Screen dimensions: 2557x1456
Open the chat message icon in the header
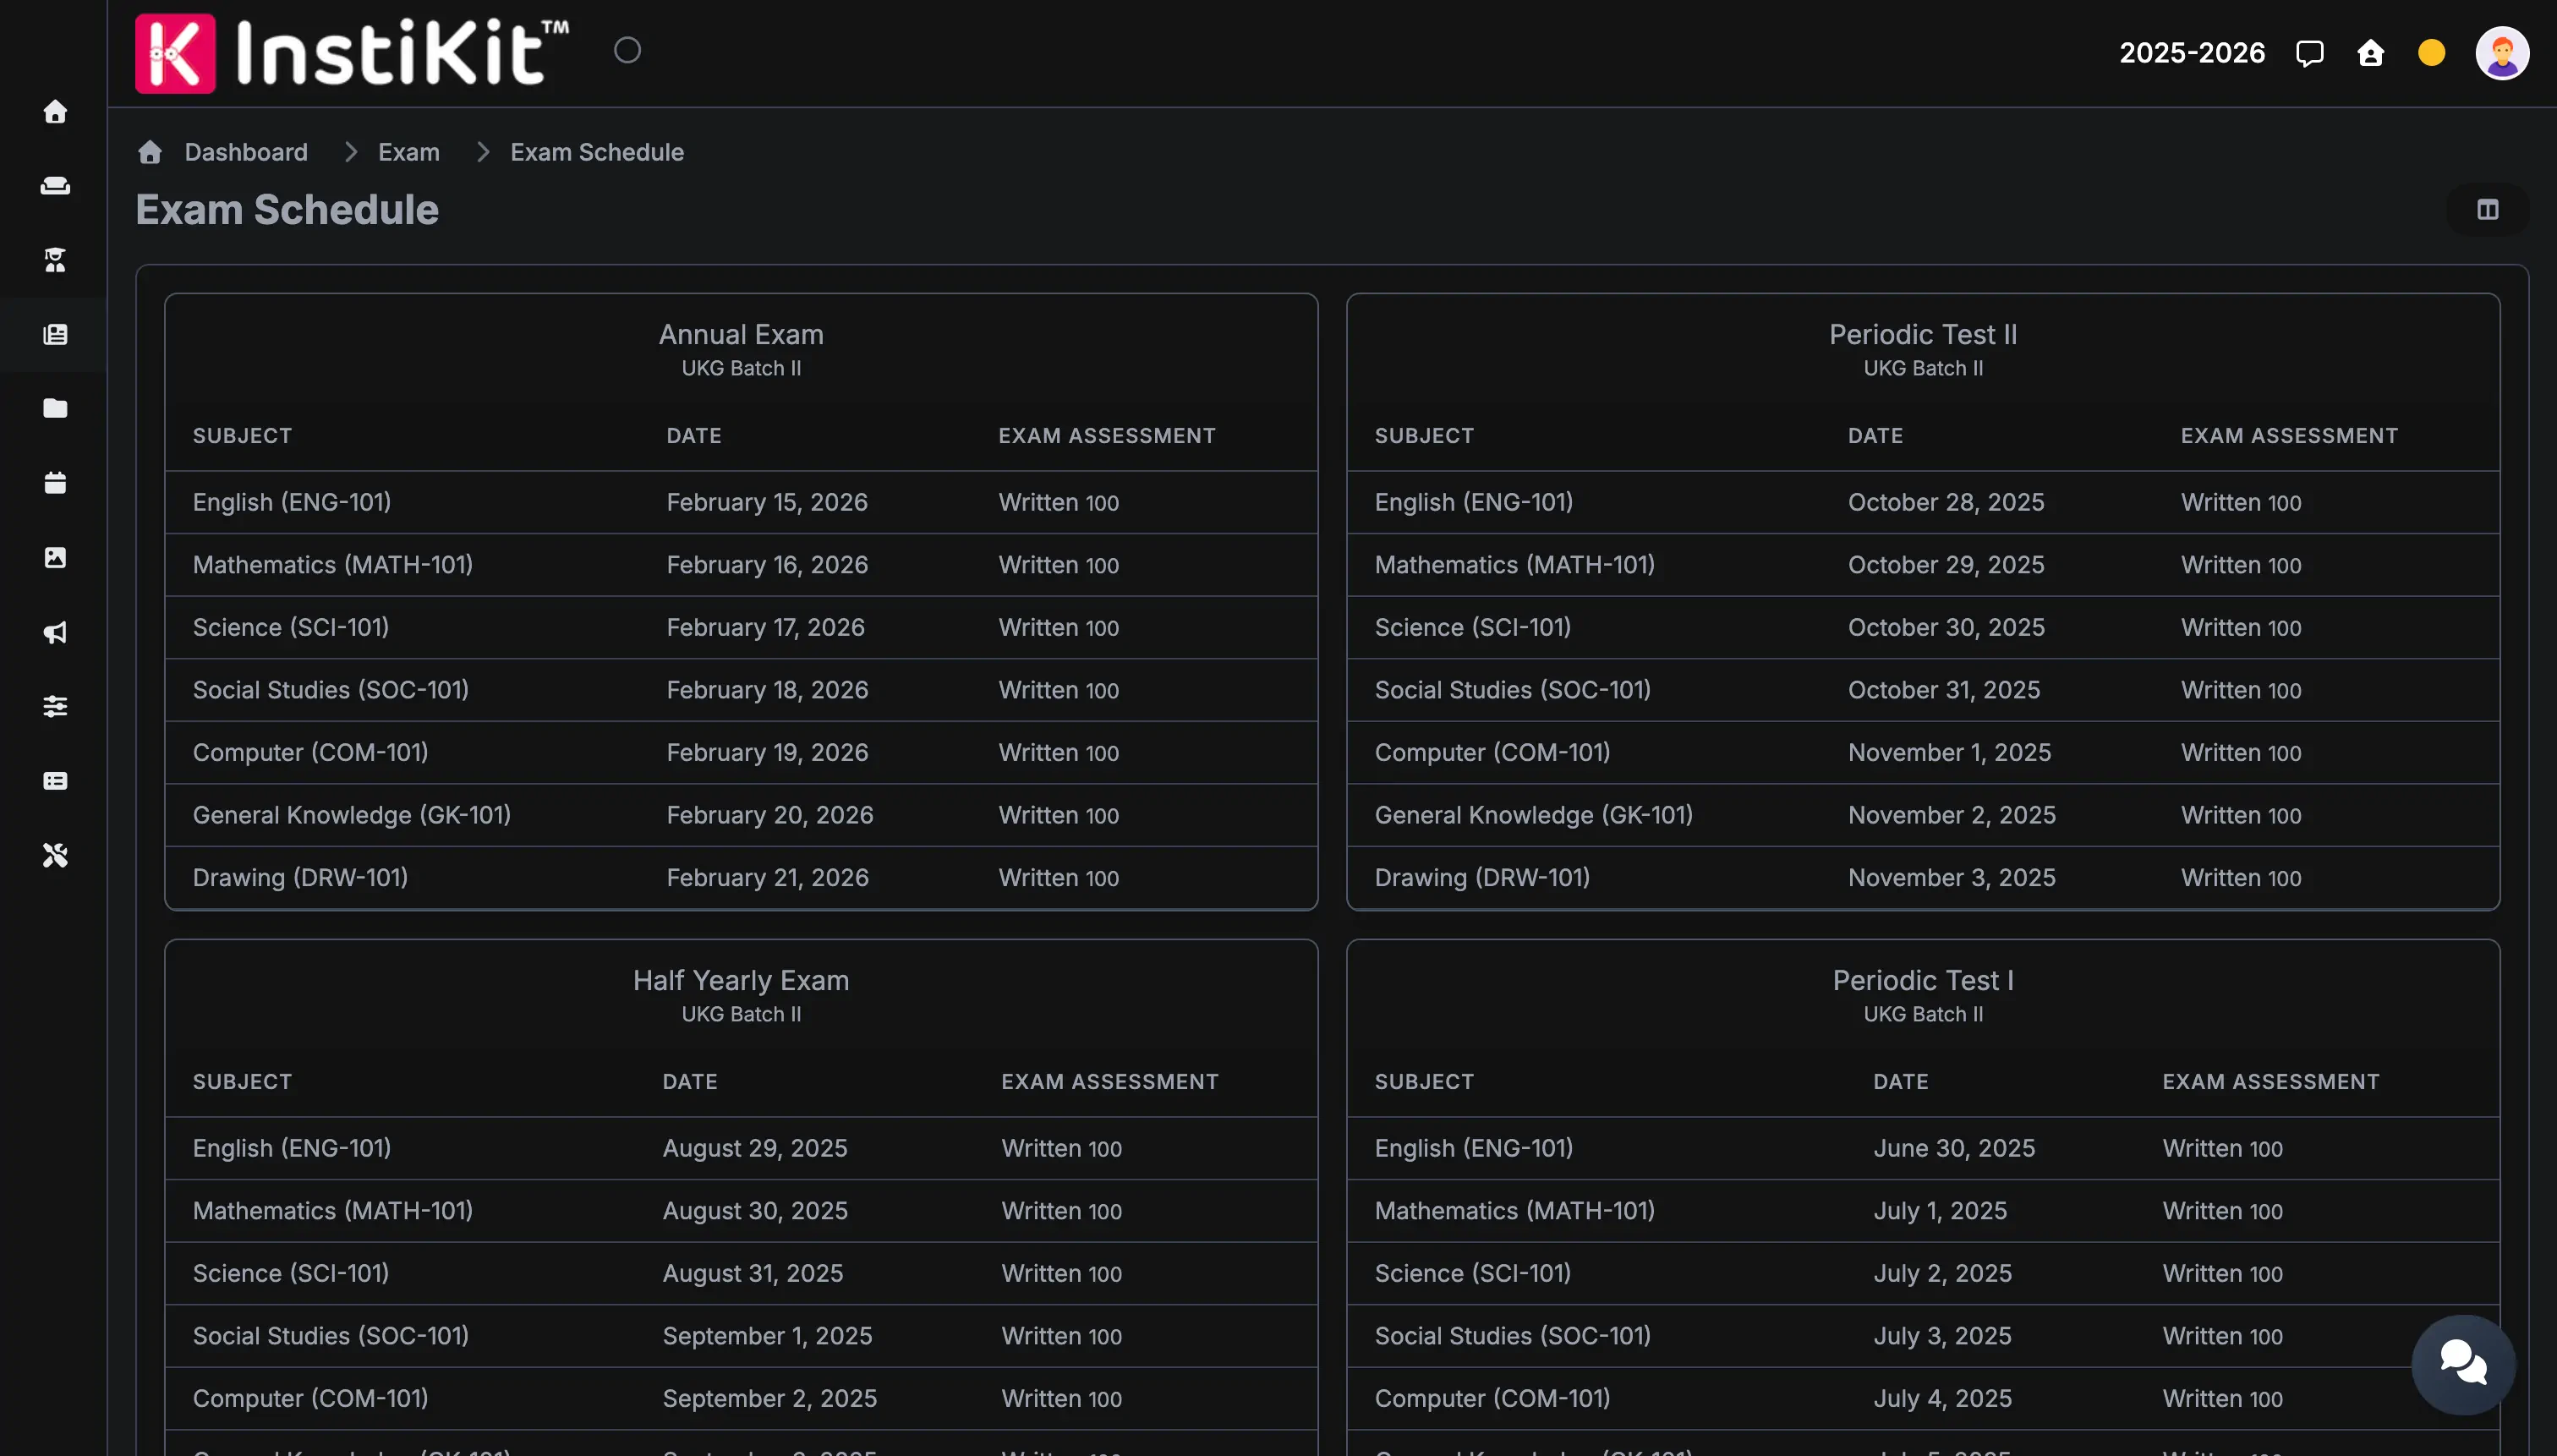click(x=2309, y=52)
